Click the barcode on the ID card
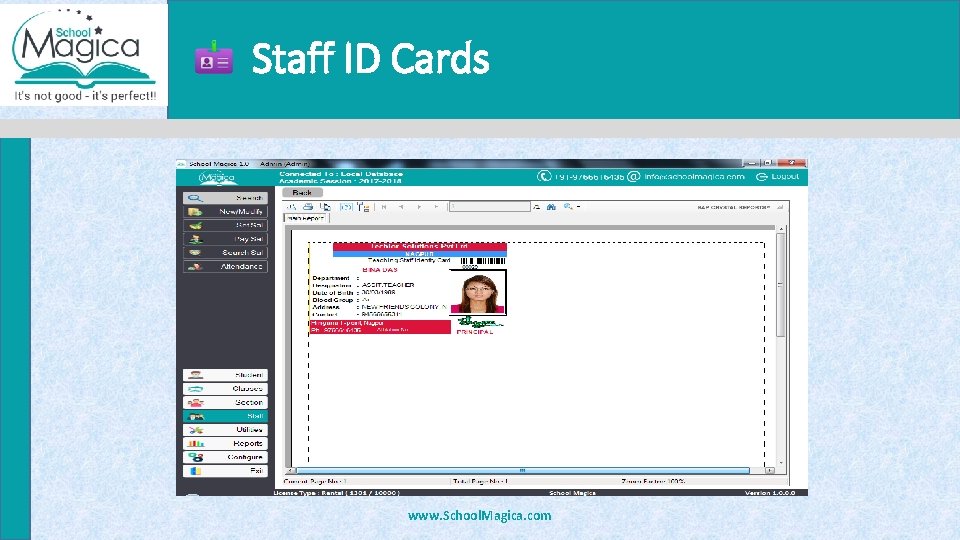The width and height of the screenshot is (960, 540). pyautogui.click(x=482, y=261)
